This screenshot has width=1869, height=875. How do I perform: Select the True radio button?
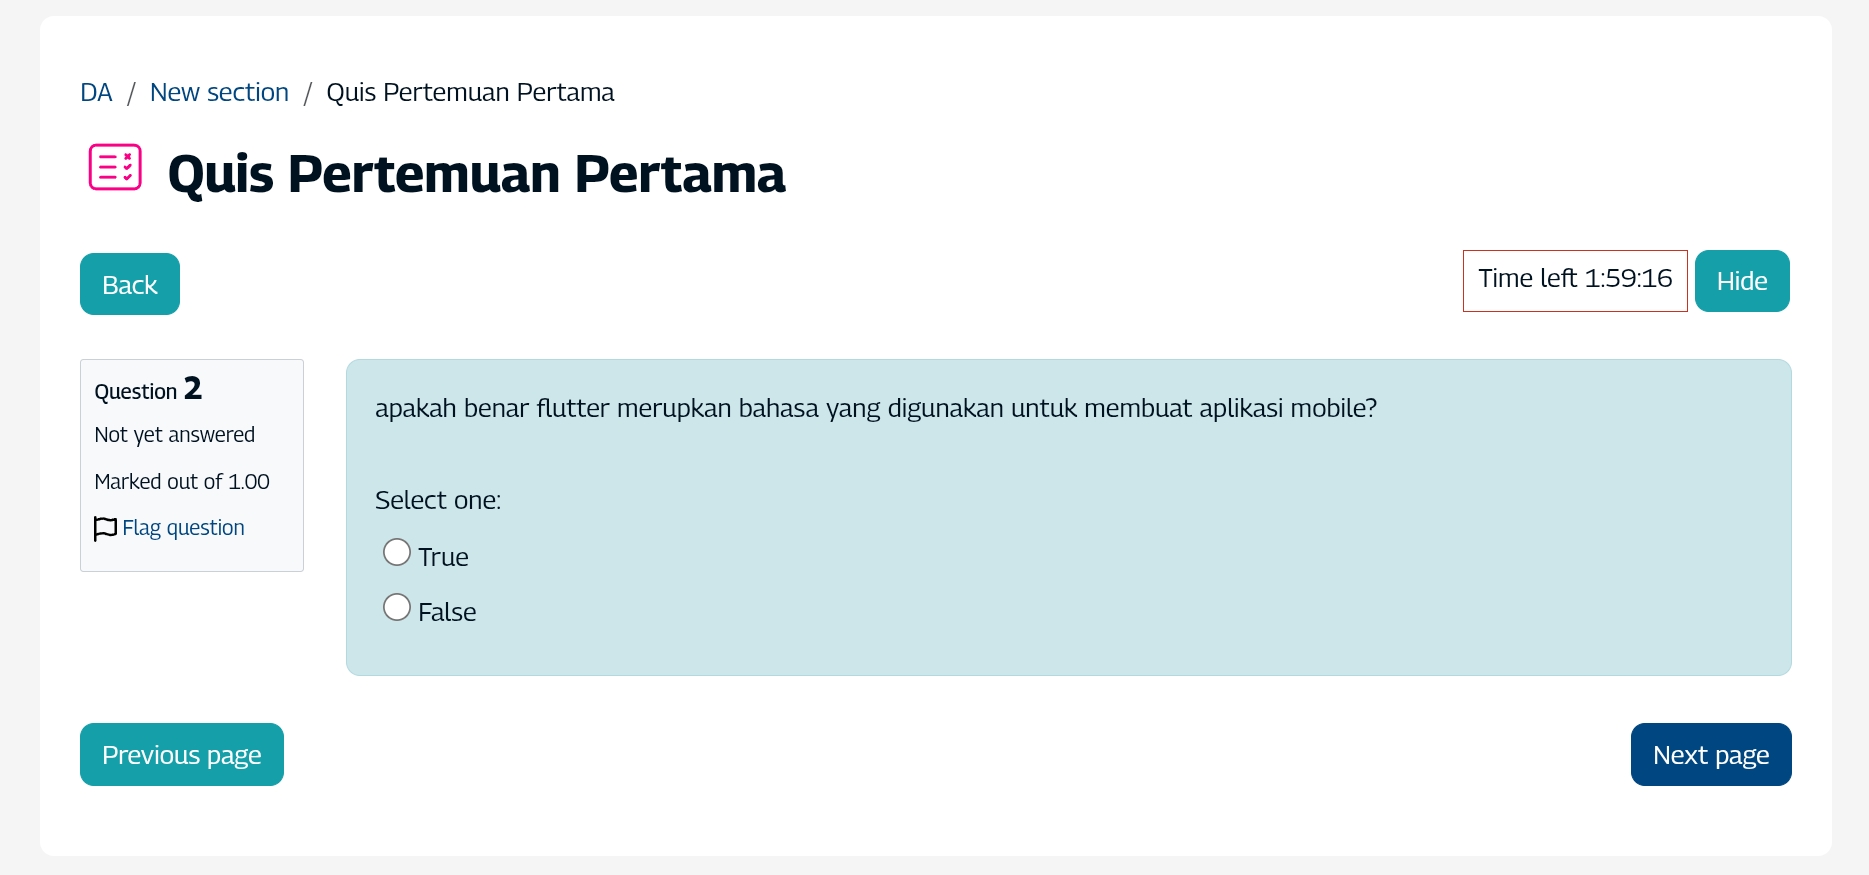click(397, 552)
